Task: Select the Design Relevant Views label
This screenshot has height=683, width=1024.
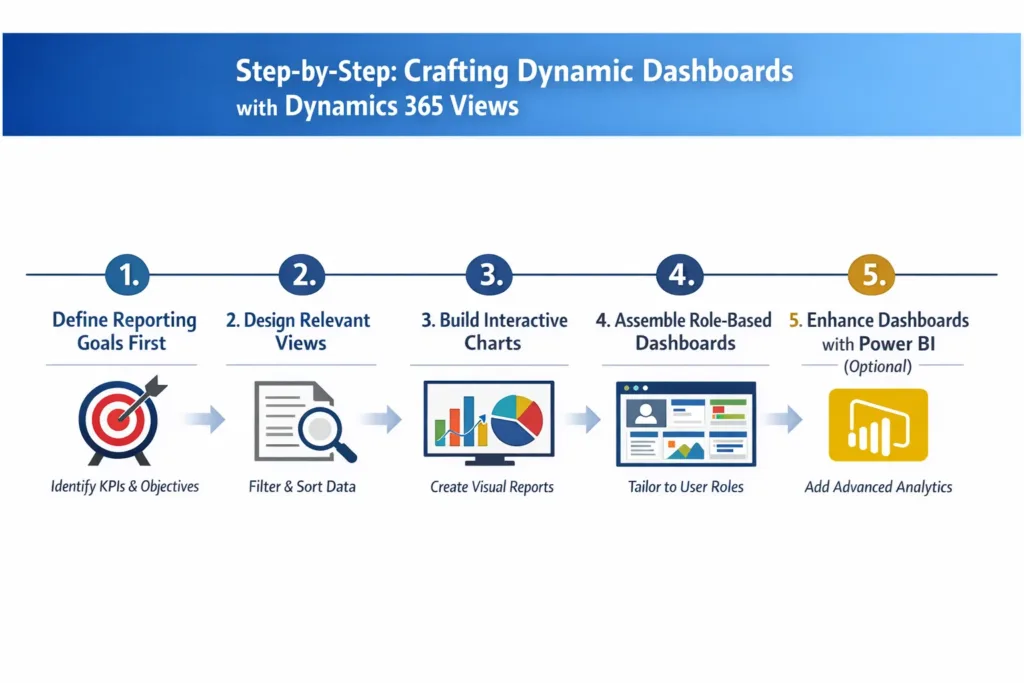Action: (298, 332)
